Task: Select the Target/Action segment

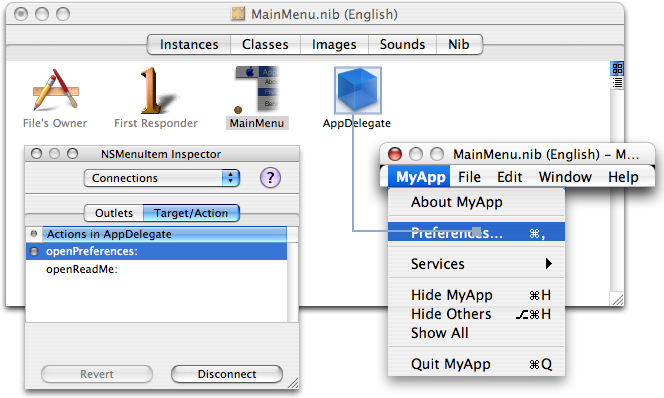Action: coord(191,213)
